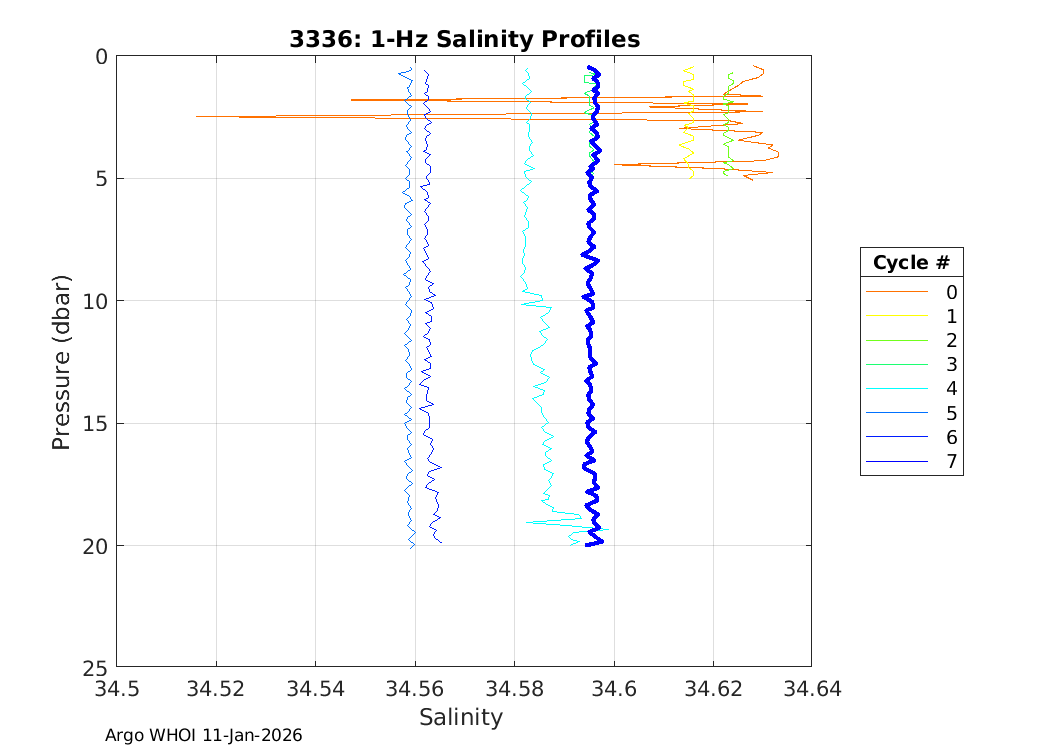This screenshot has height=750, width=1050.
Task: Click the legend label for cycle 0
Action: point(951,292)
